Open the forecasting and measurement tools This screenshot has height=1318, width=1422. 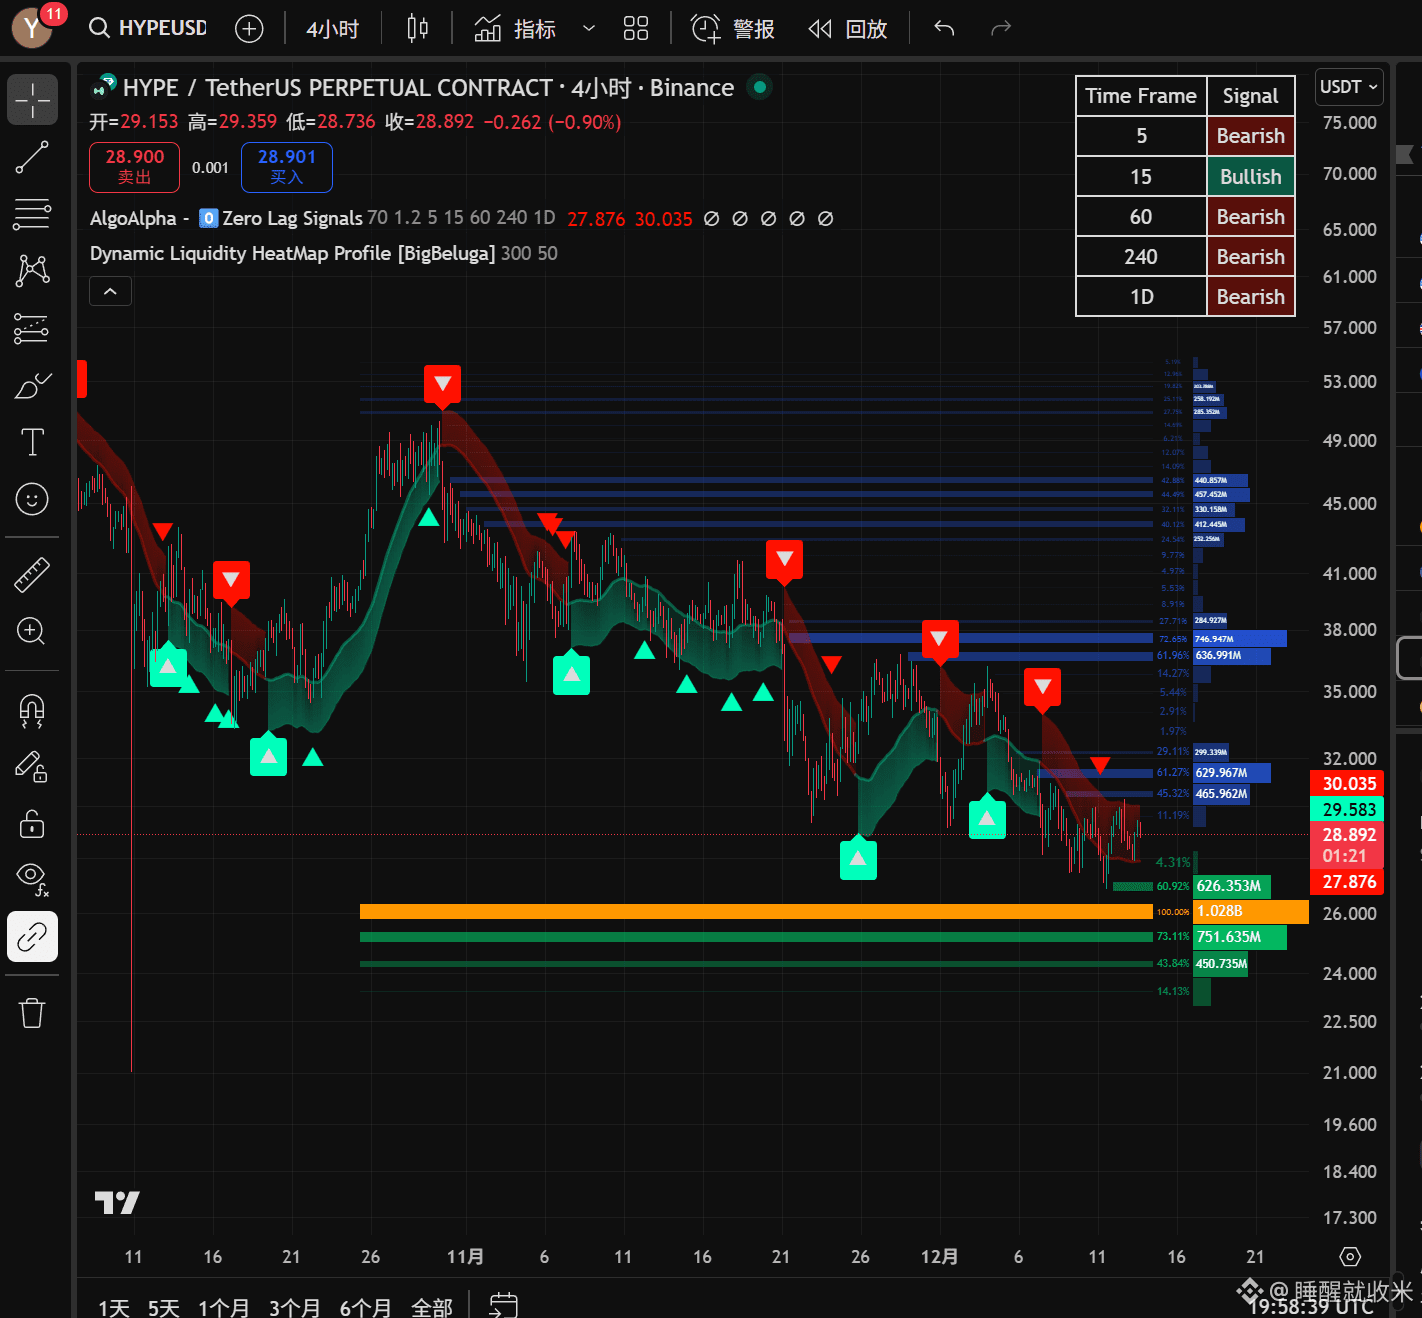(32, 328)
